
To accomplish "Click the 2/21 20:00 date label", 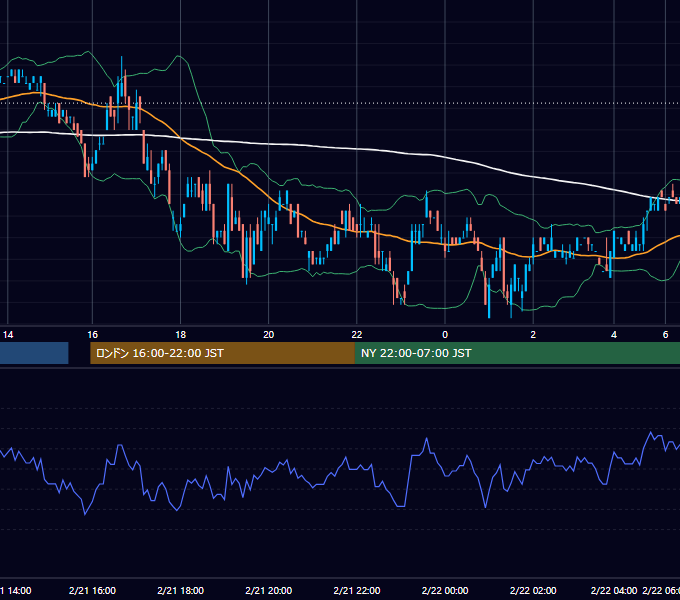I will tap(268, 590).
